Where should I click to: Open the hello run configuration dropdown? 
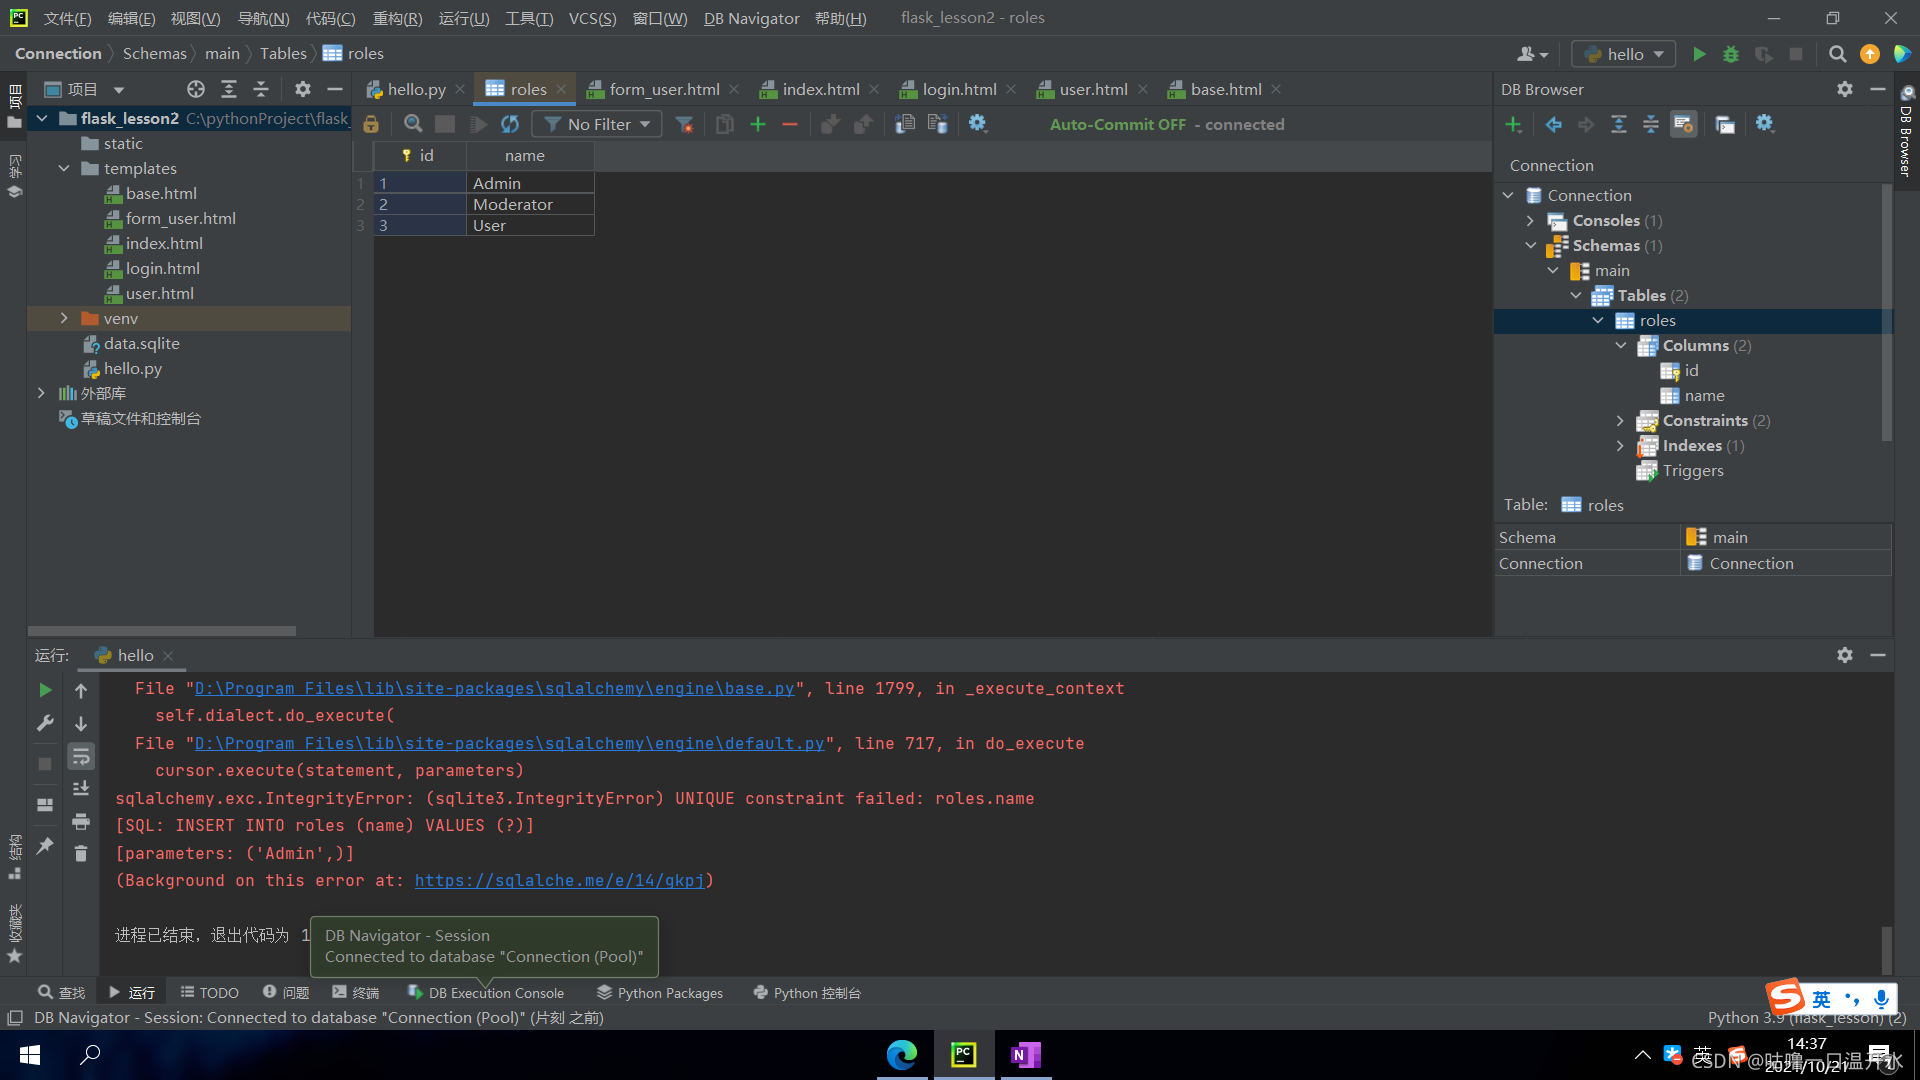point(1624,54)
